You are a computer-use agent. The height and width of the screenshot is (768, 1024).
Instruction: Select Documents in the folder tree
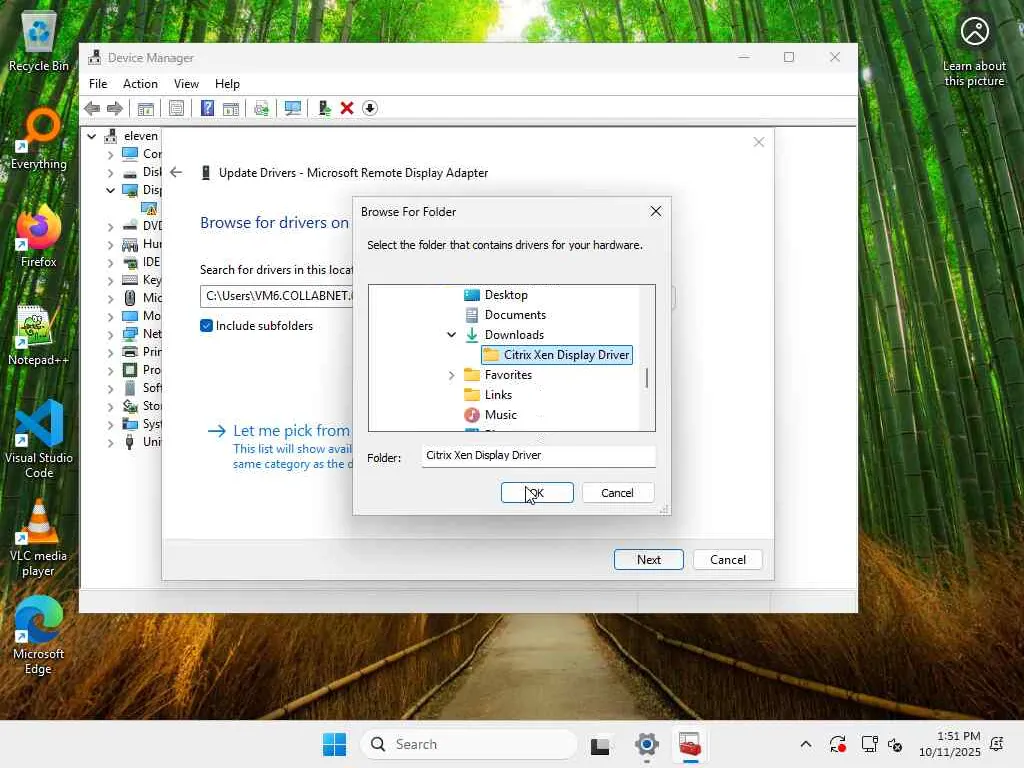point(515,315)
